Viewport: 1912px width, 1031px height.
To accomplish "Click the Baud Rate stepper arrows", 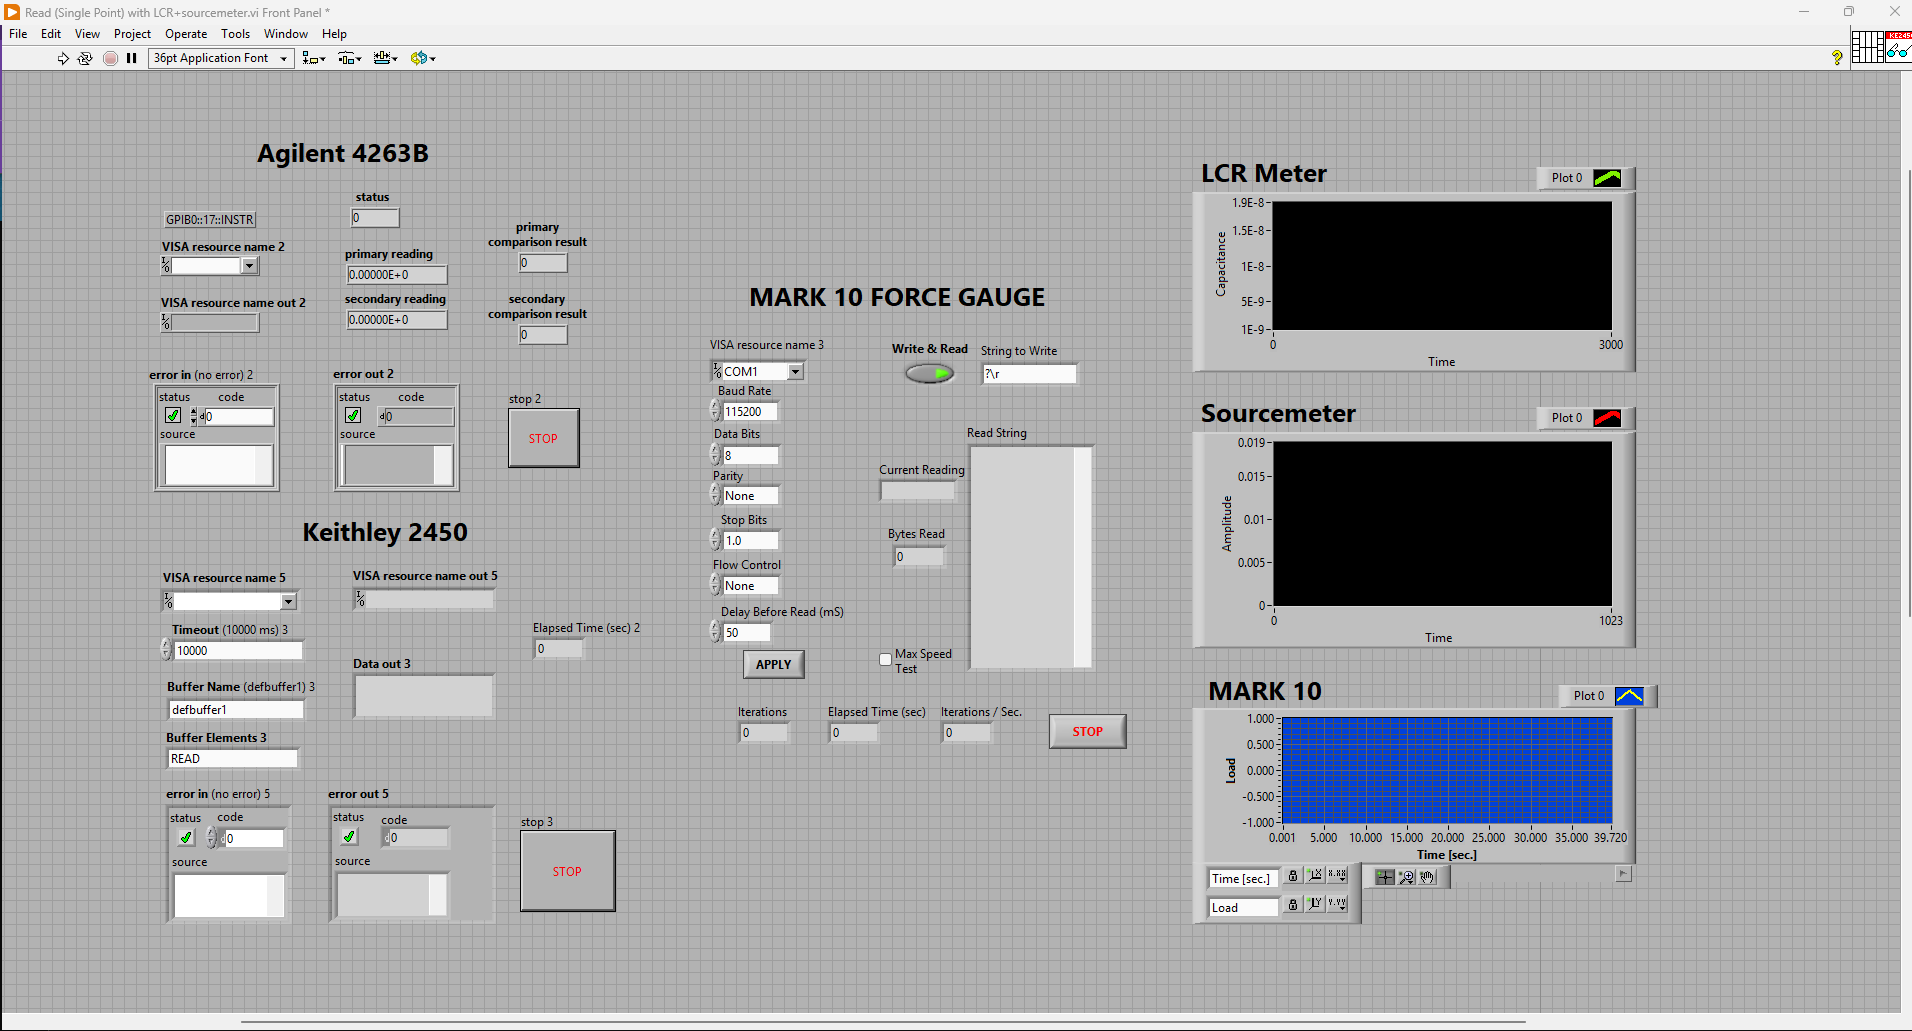I will 715,410.
